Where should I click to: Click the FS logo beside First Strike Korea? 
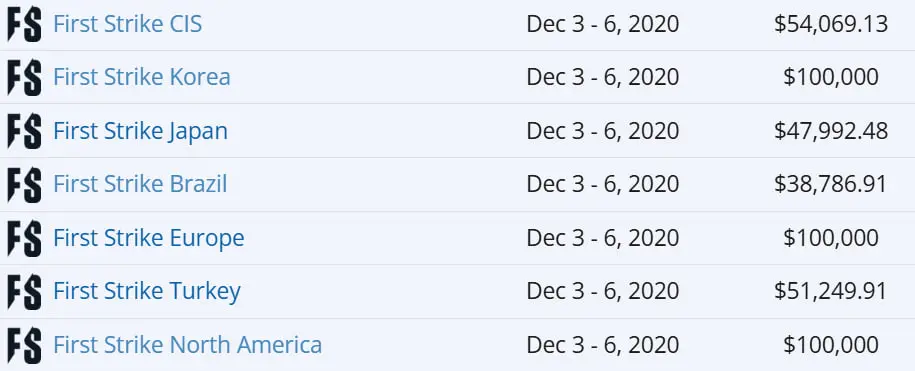click(24, 78)
